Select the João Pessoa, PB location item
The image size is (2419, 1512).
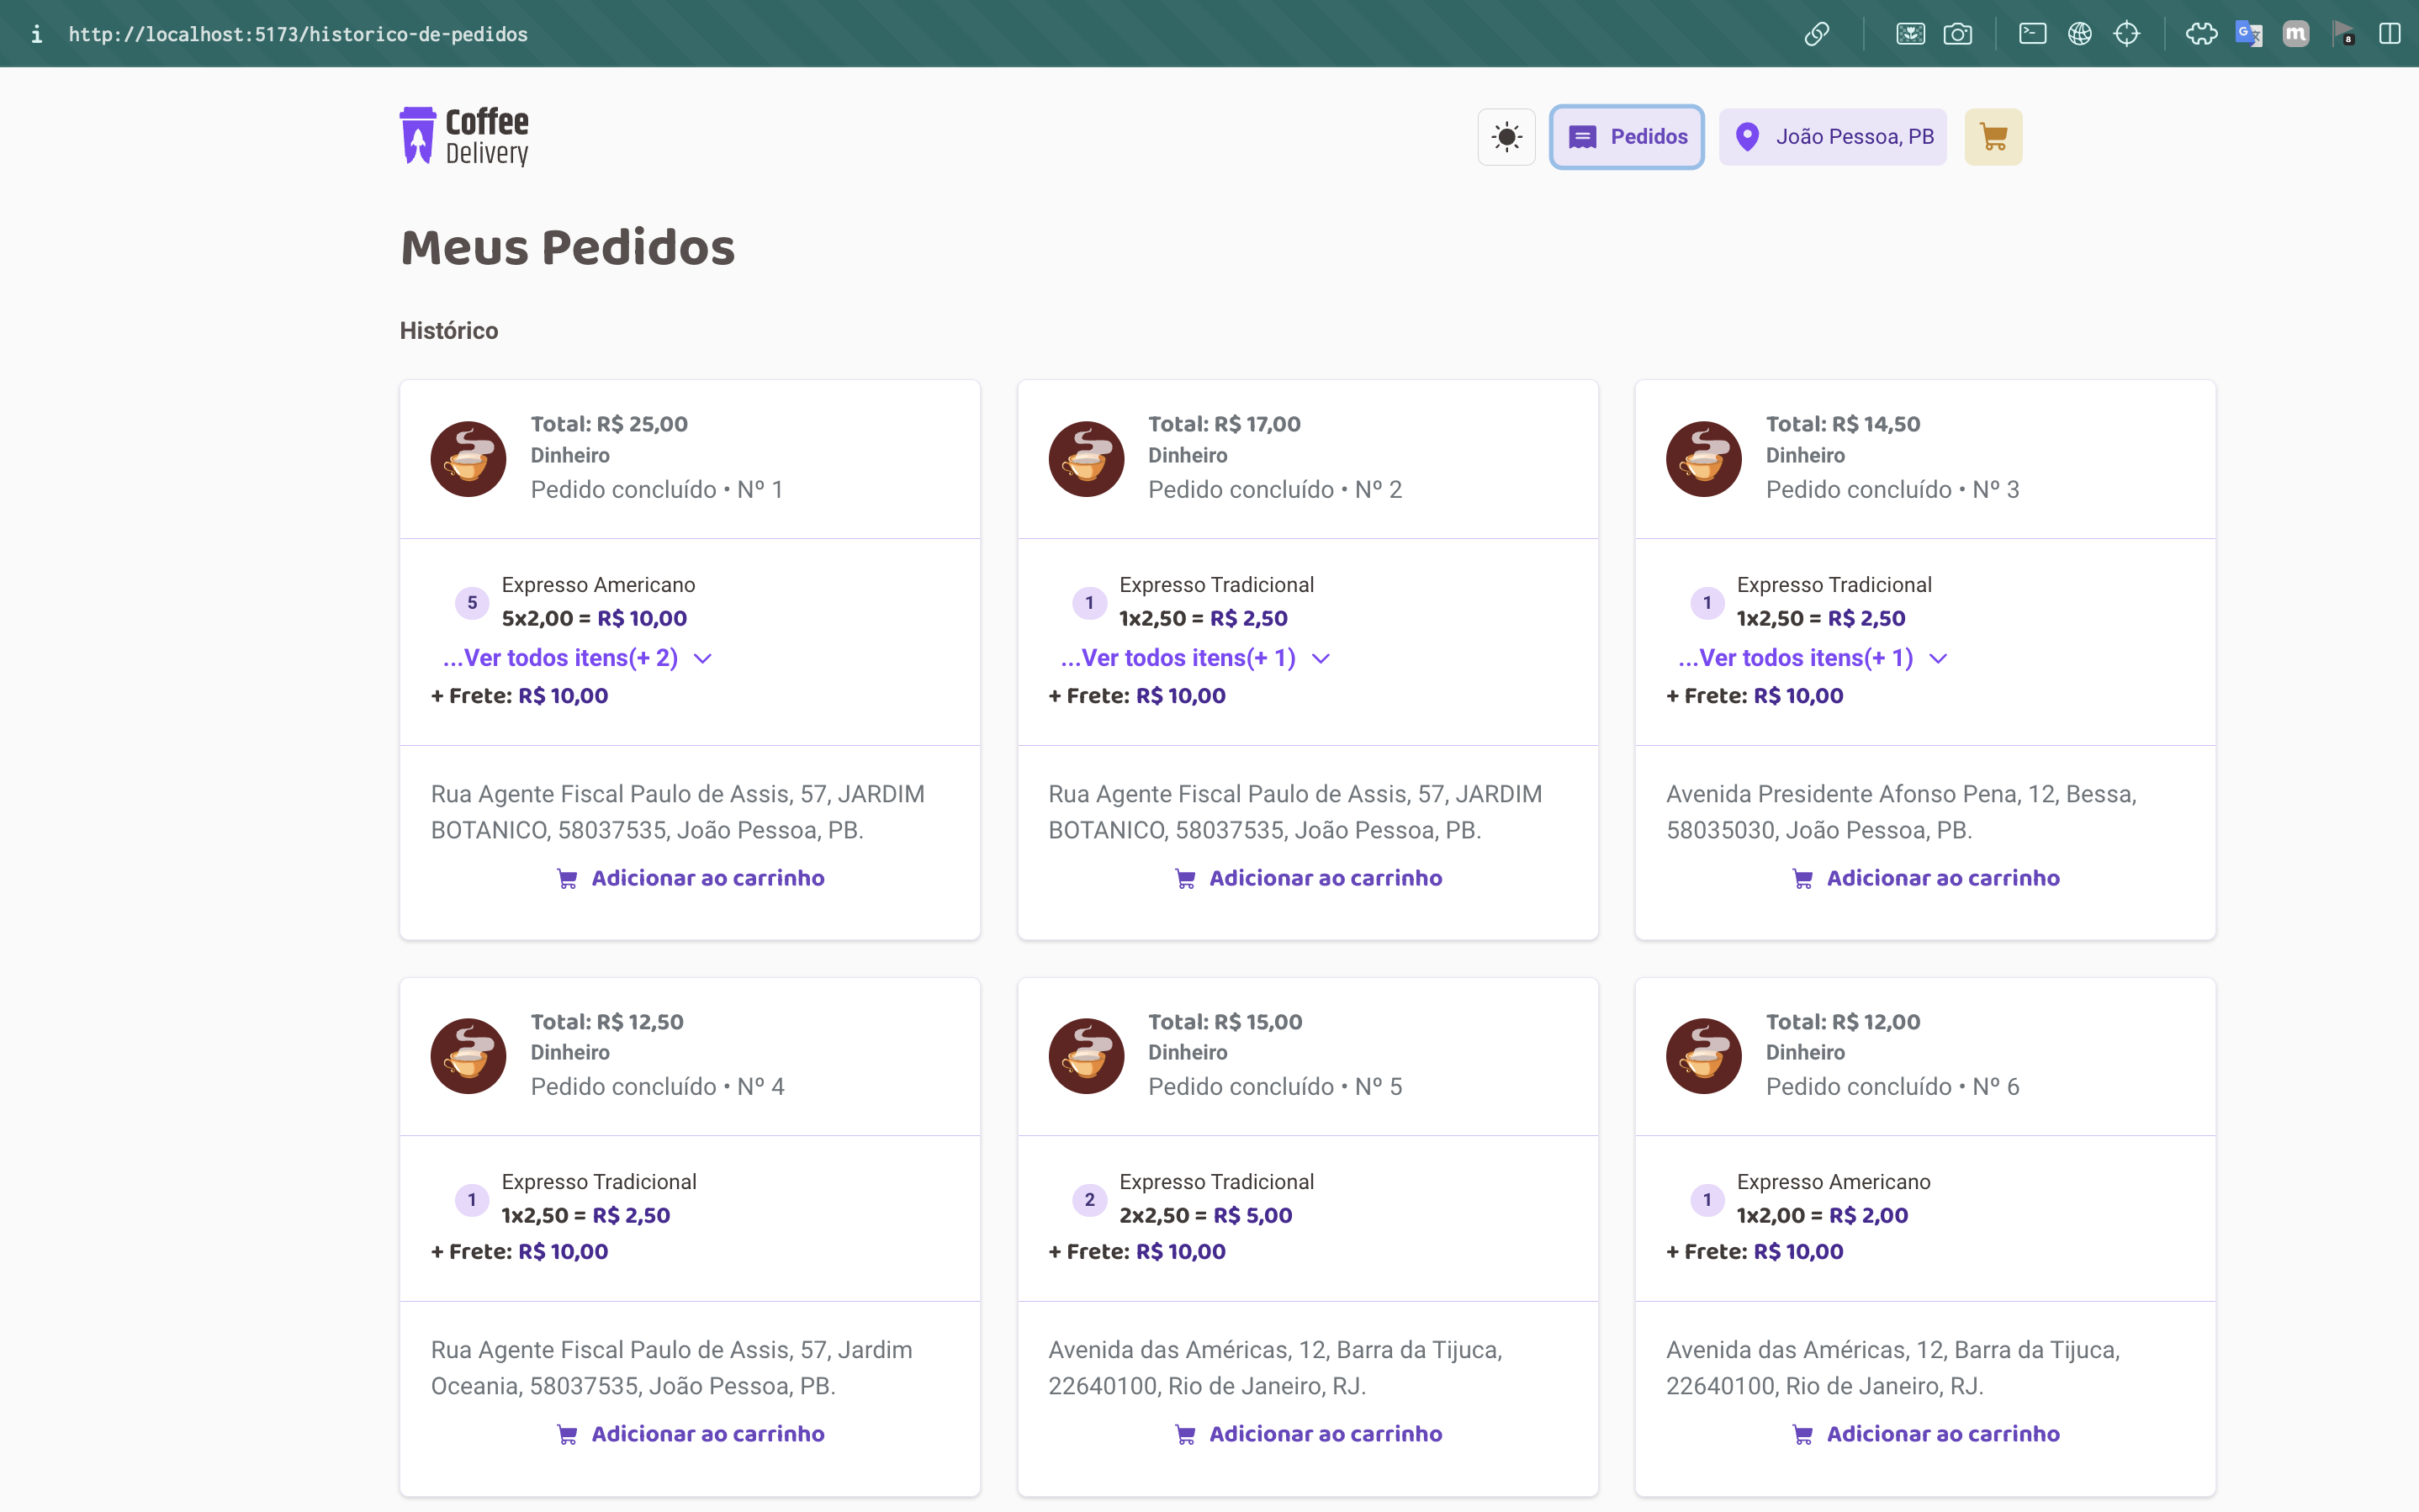click(x=1832, y=137)
